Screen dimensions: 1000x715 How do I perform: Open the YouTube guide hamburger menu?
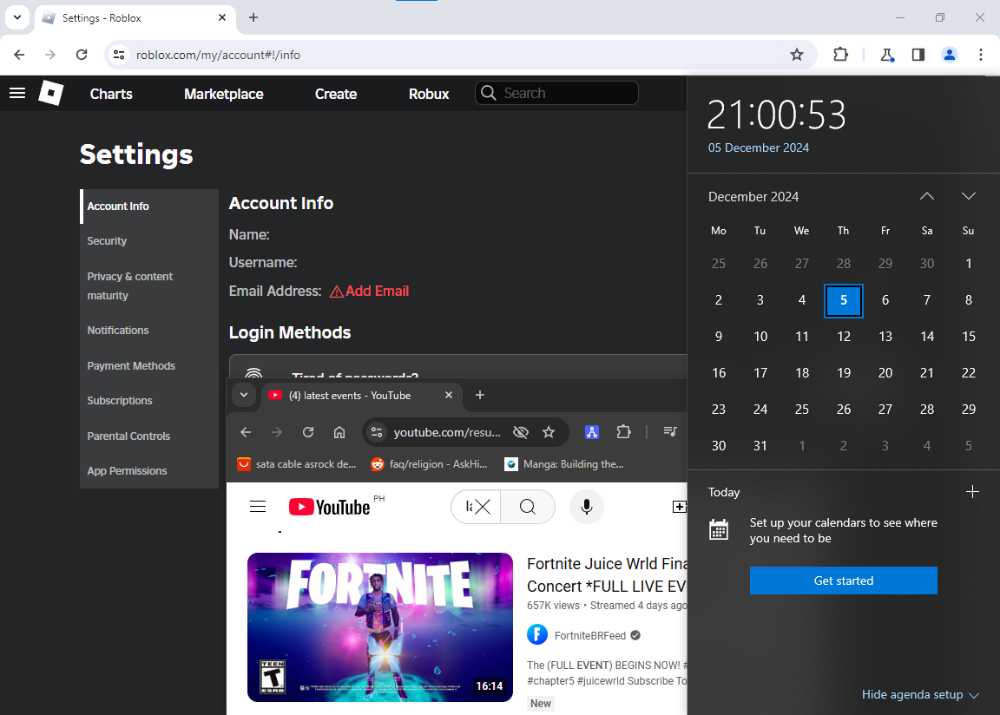pyautogui.click(x=258, y=507)
